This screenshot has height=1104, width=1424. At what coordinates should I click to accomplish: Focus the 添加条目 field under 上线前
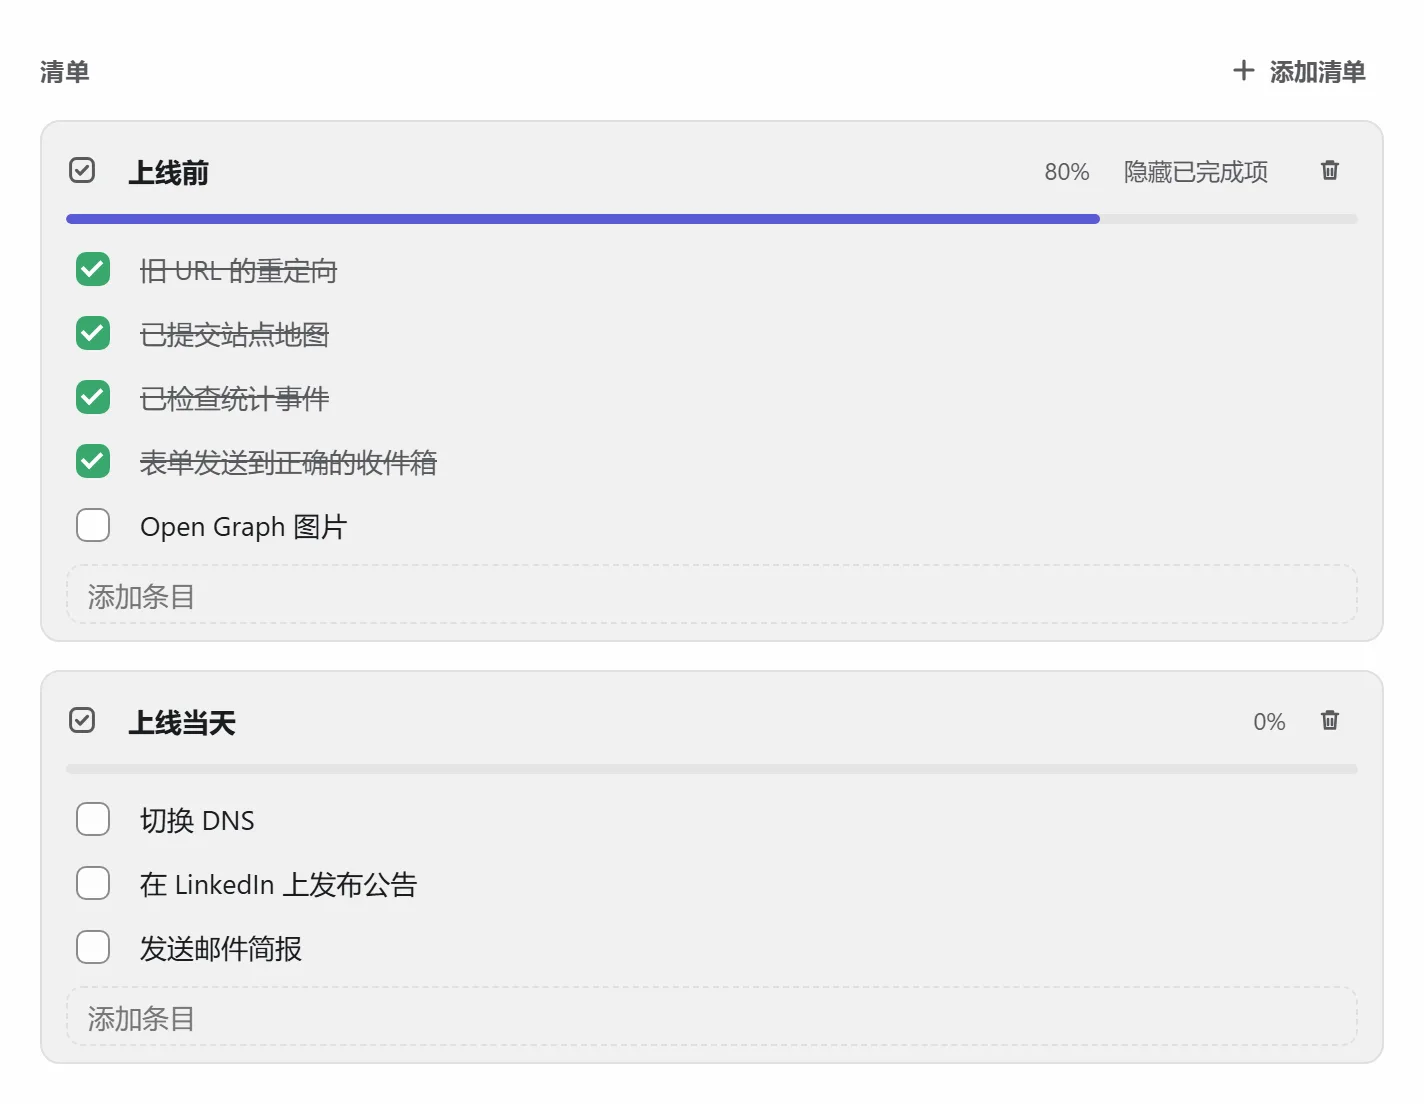[712, 595]
